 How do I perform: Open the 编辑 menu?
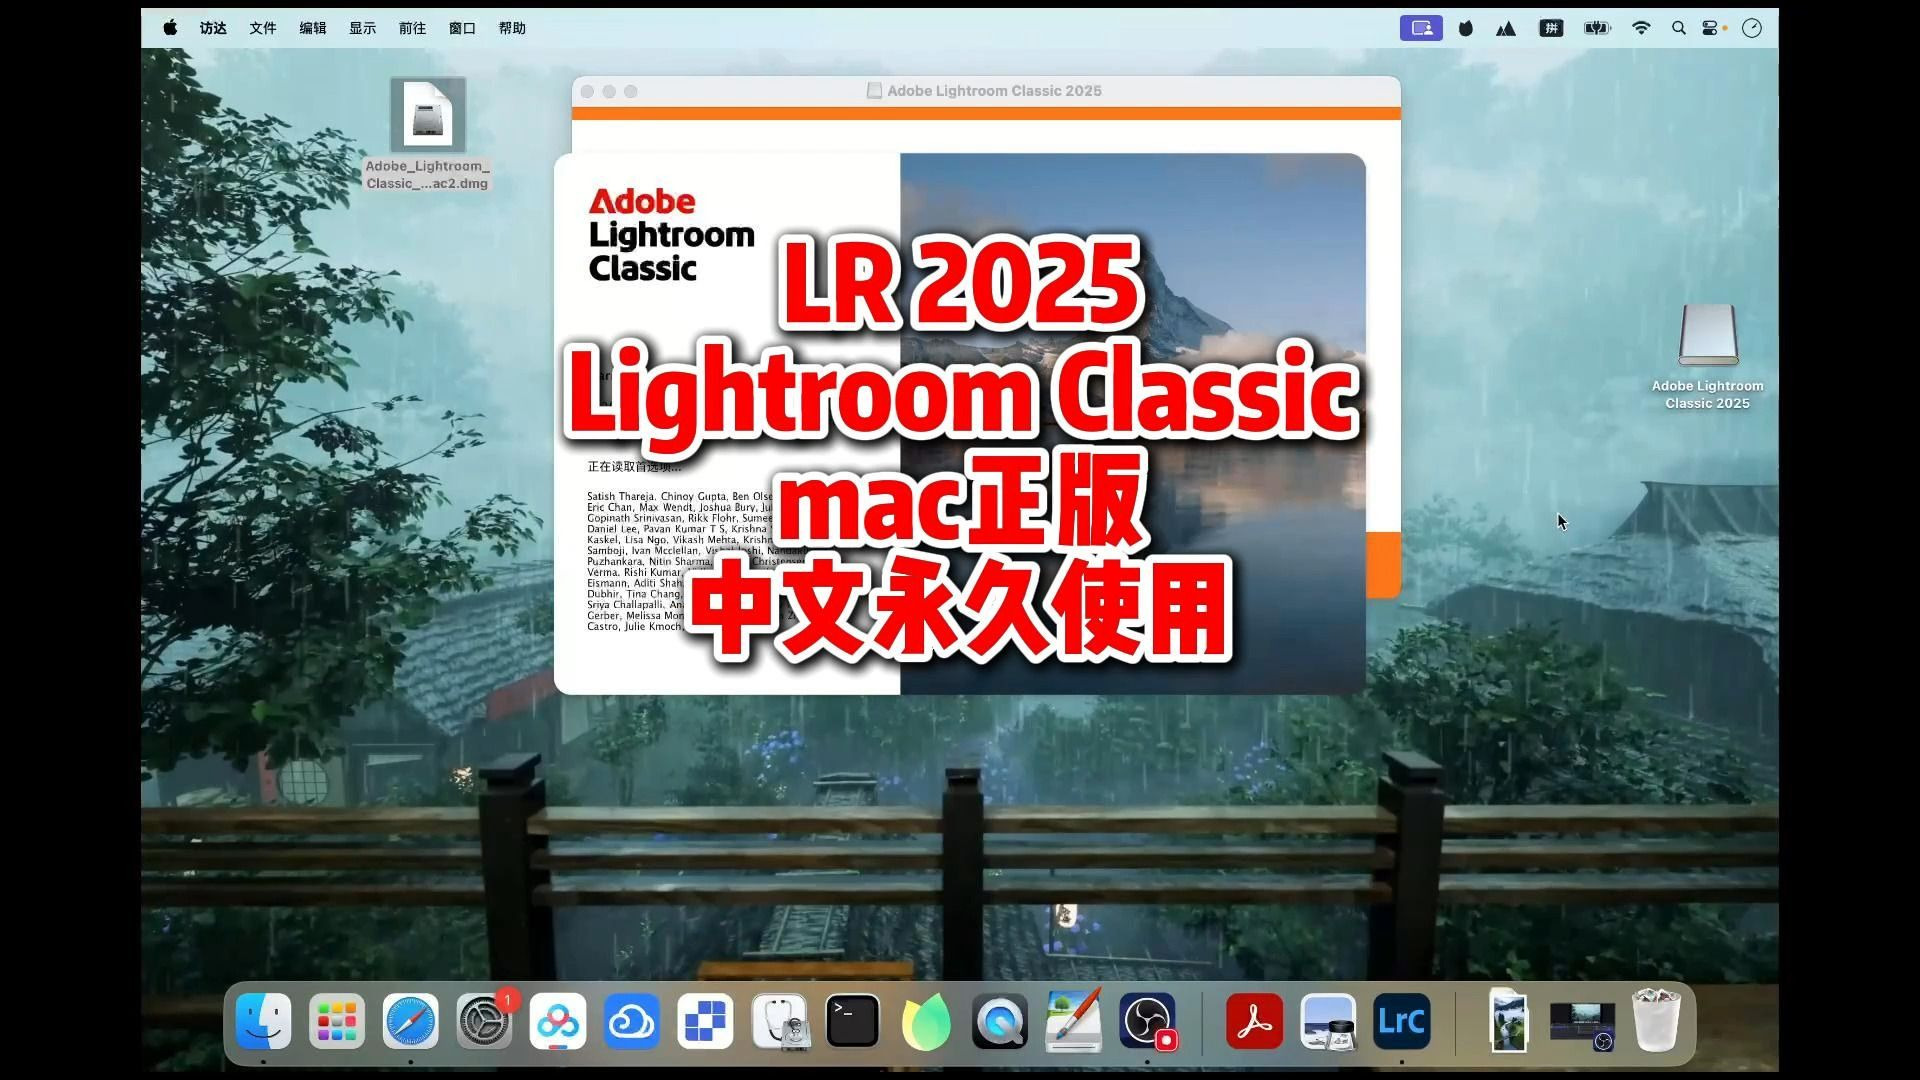coord(313,28)
